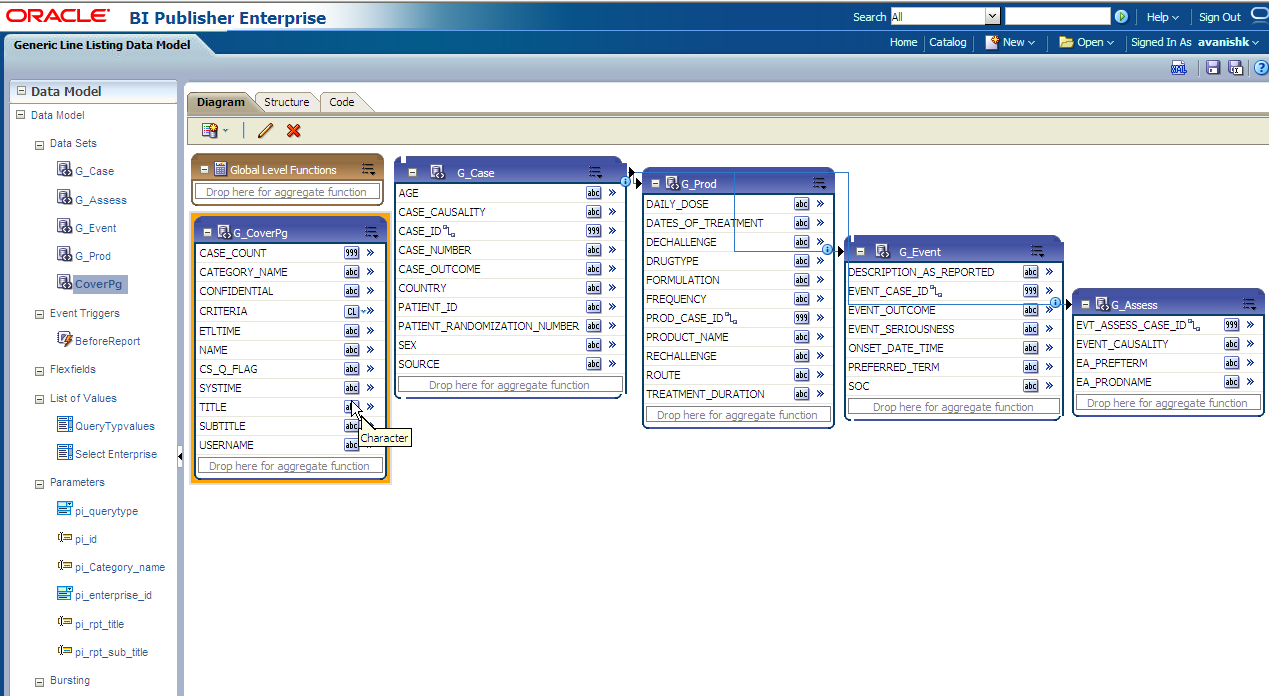Switch to the Diagram tab

pos(220,102)
